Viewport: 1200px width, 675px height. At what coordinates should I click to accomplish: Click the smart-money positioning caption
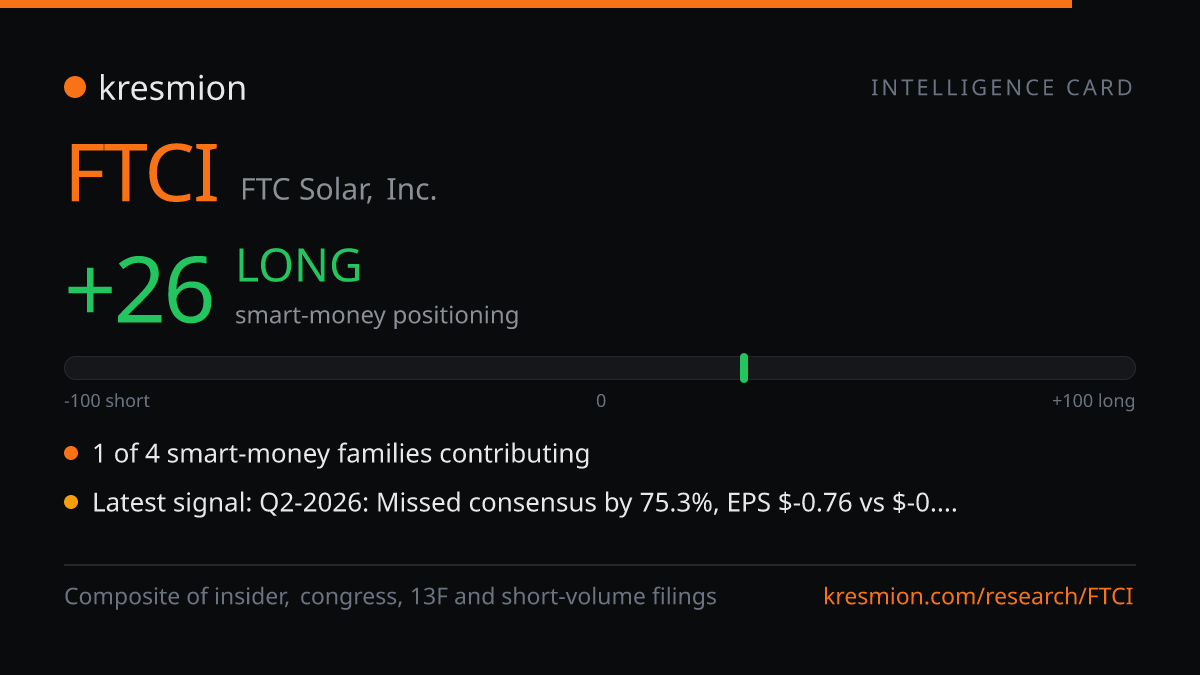[377, 315]
